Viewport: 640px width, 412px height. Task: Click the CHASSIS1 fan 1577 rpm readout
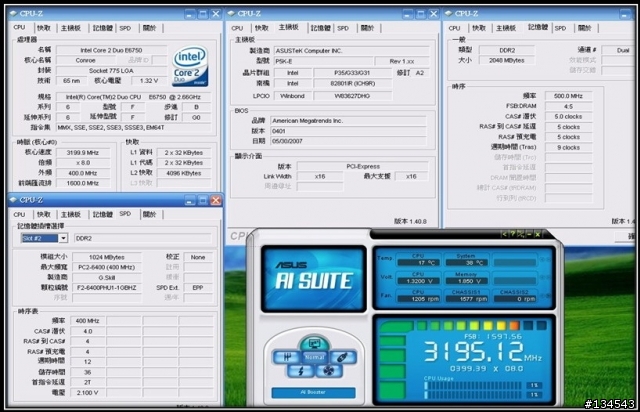pos(466,299)
